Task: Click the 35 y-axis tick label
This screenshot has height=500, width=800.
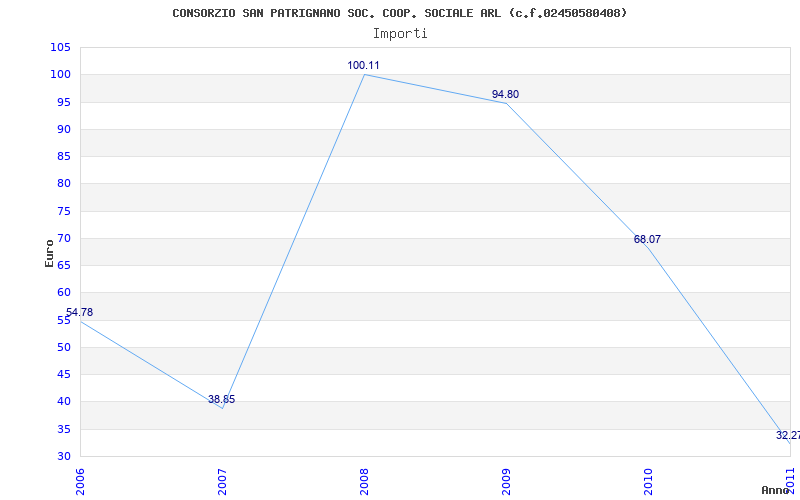Action: point(64,429)
